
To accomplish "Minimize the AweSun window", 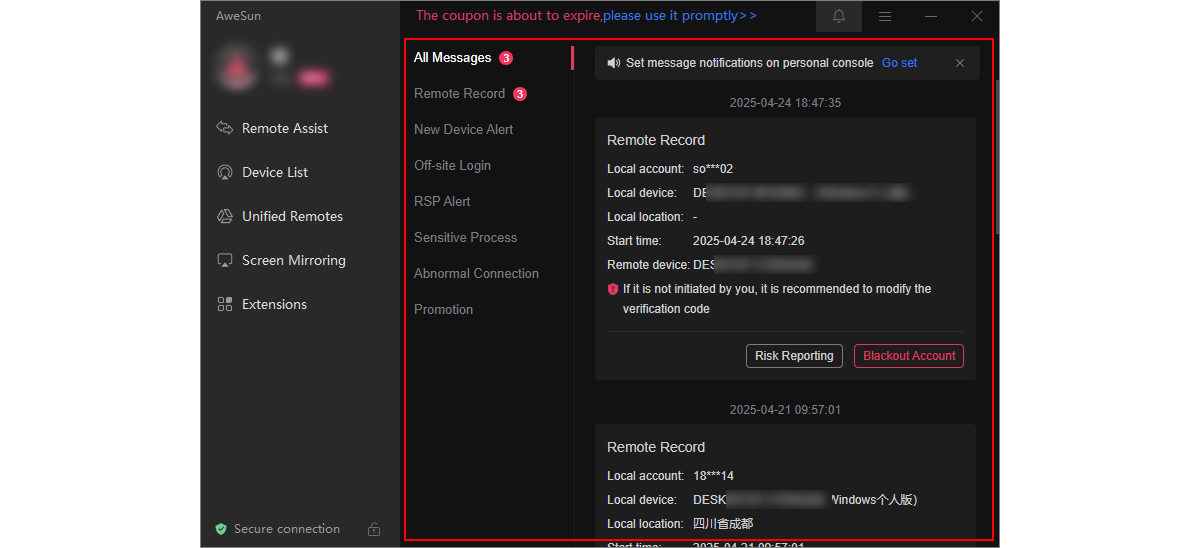I will pos(931,16).
